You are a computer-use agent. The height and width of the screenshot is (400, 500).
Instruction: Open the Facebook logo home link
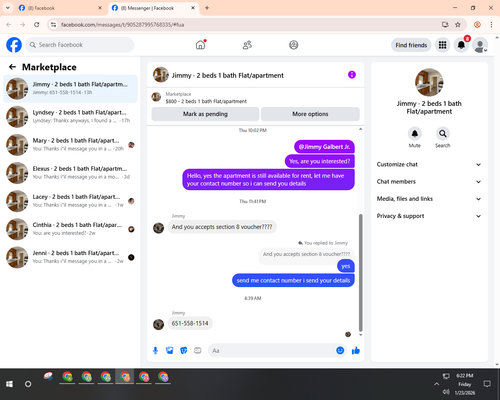[x=14, y=45]
